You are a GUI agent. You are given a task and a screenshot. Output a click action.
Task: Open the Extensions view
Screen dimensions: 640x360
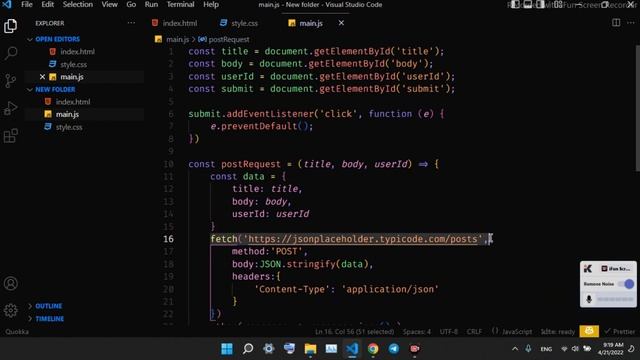11,136
